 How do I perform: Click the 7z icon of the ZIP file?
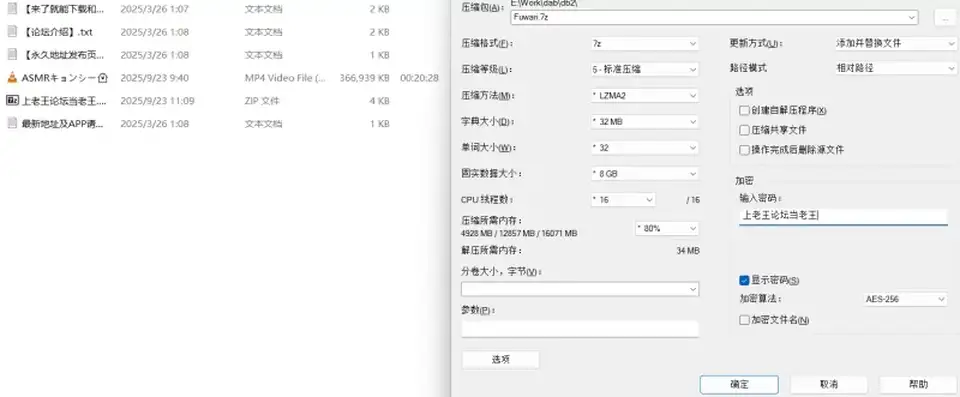point(12,100)
